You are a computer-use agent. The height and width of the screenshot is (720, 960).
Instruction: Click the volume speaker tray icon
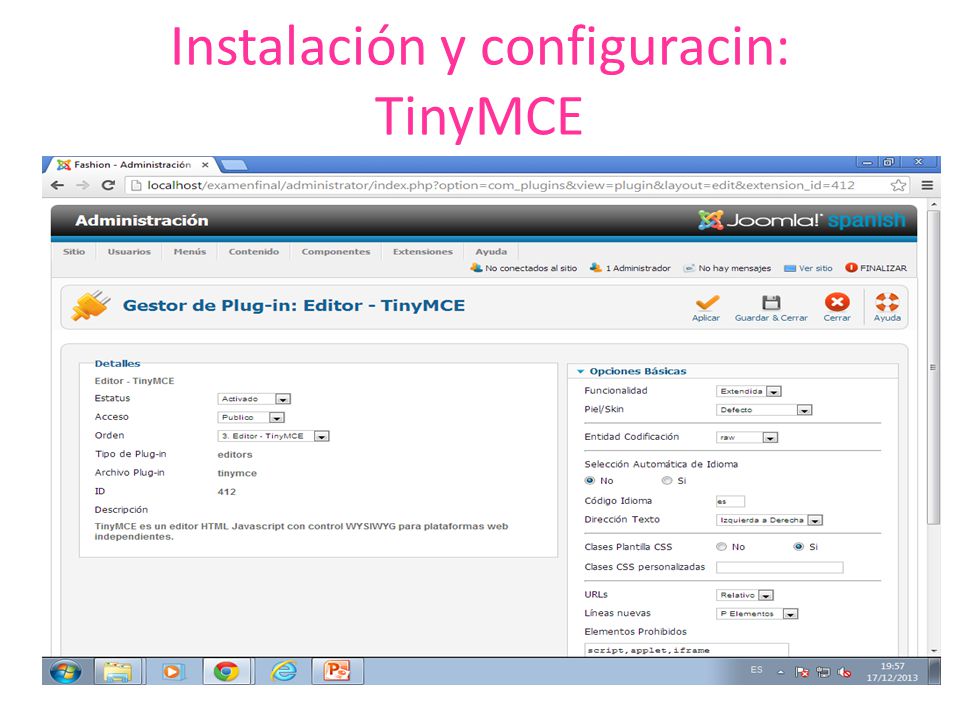[x=844, y=672]
